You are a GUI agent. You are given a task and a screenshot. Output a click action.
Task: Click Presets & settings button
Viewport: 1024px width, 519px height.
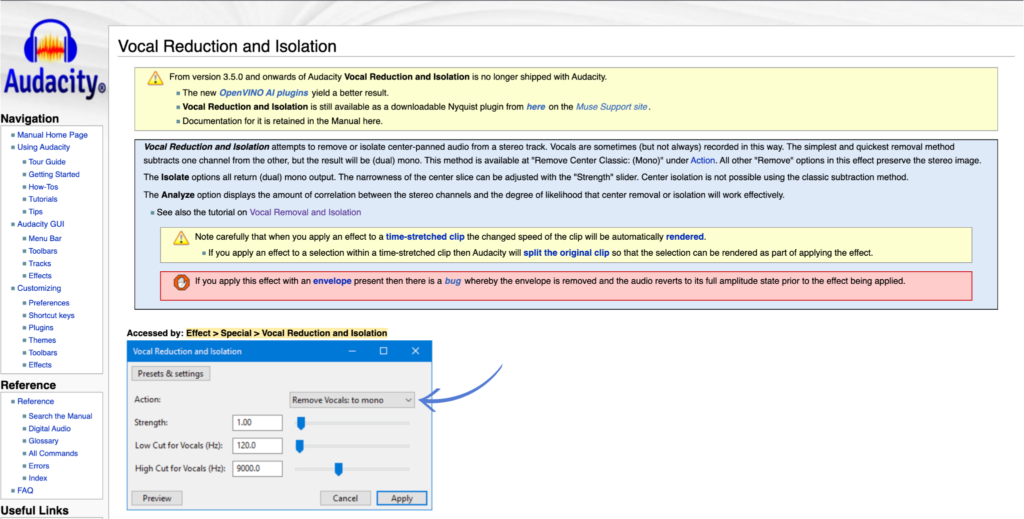click(171, 374)
